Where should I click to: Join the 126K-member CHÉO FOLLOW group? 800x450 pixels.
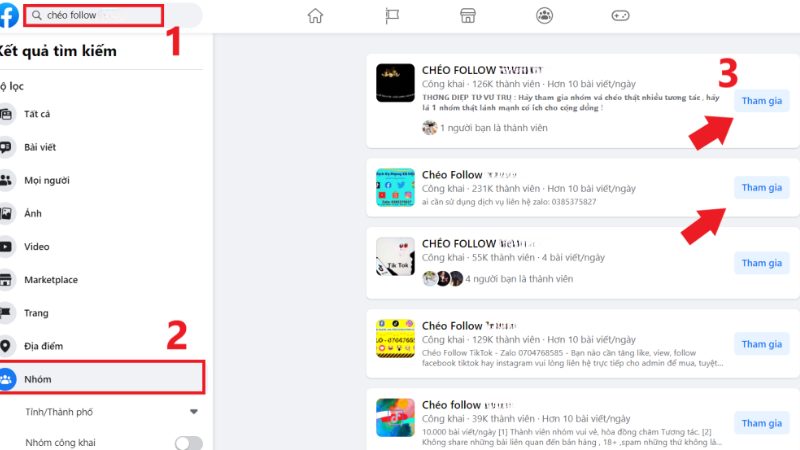(x=762, y=101)
